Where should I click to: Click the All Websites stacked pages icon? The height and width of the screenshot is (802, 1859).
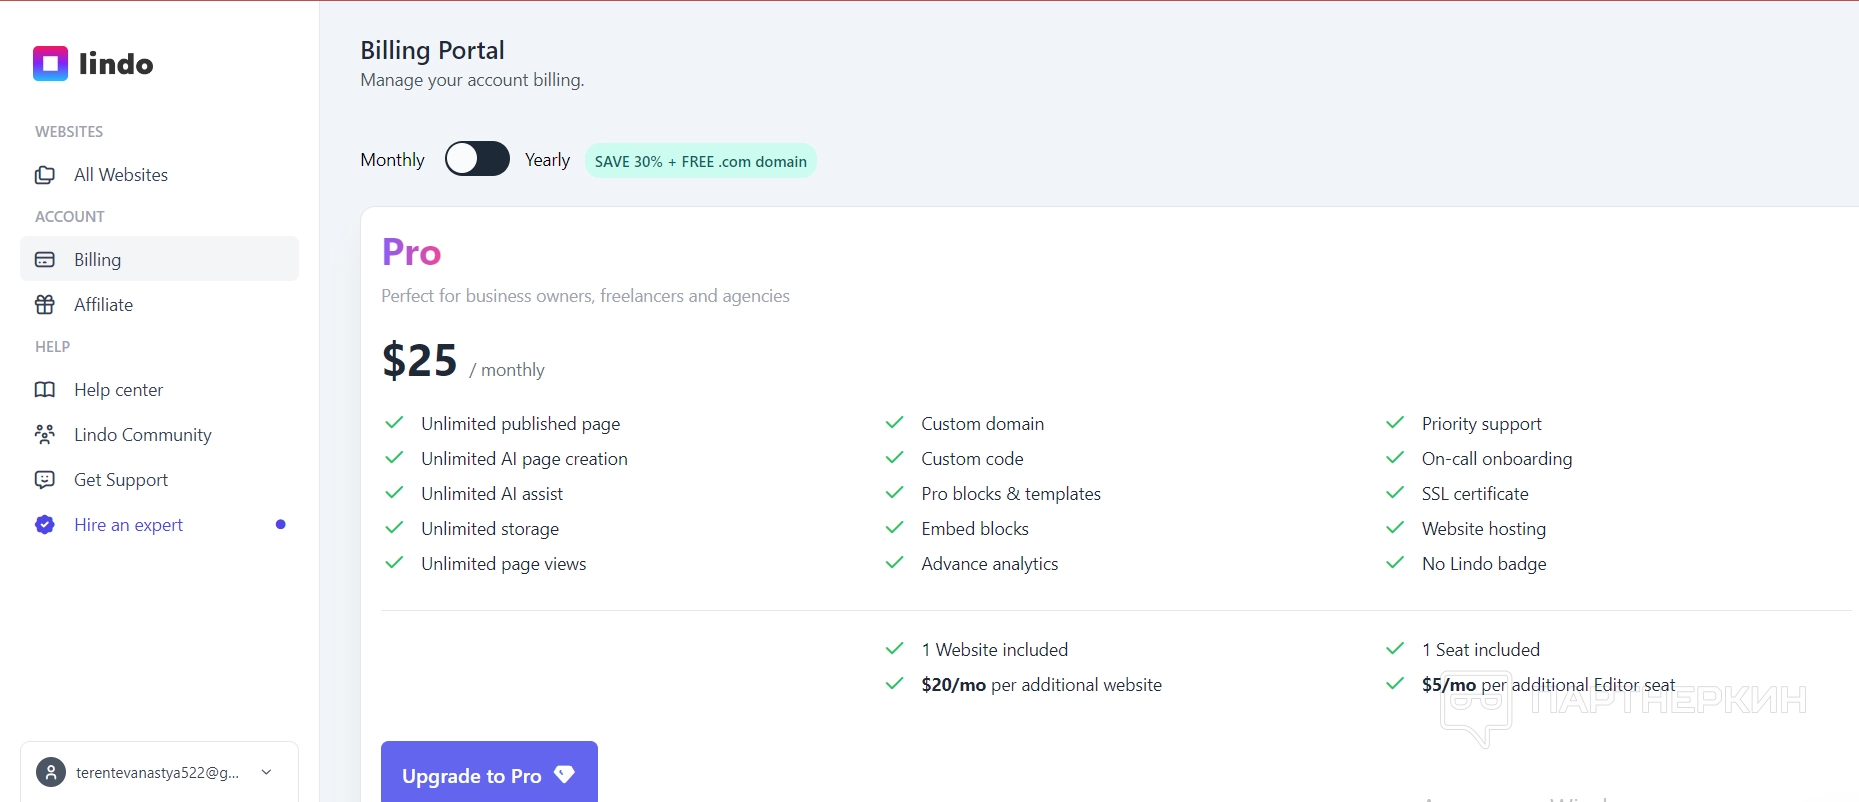point(45,175)
